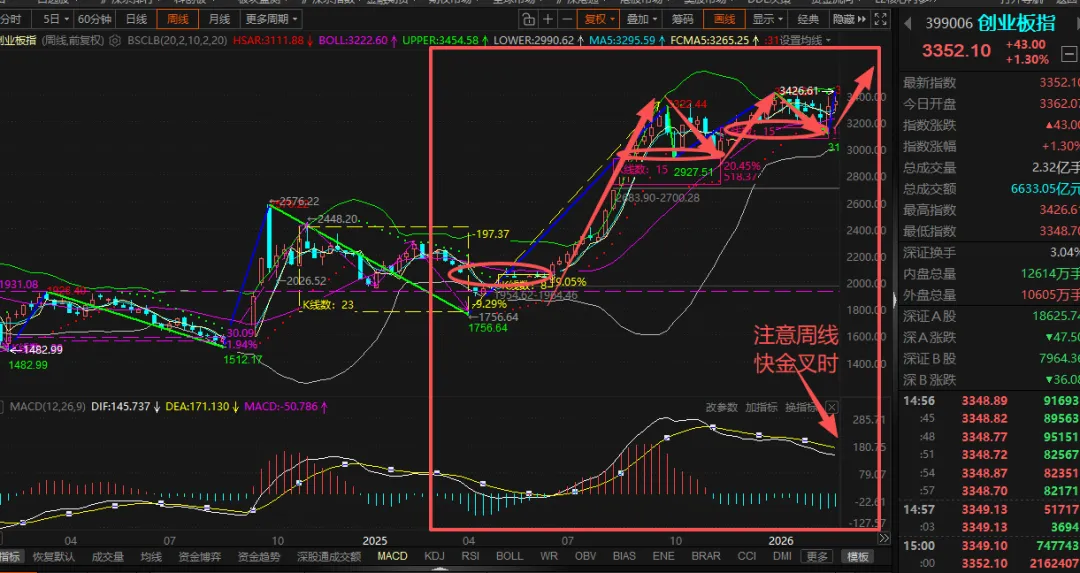Open the 5日 period dropdown
Image resolution: width=1080 pixels, height=573 pixels.
[x=55, y=19]
